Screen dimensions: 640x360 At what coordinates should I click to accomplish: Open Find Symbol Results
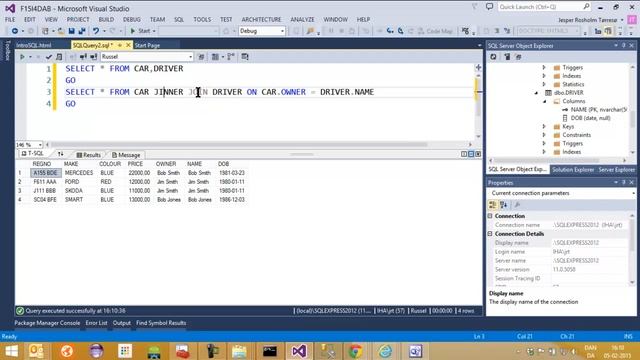pyautogui.click(x=161, y=323)
